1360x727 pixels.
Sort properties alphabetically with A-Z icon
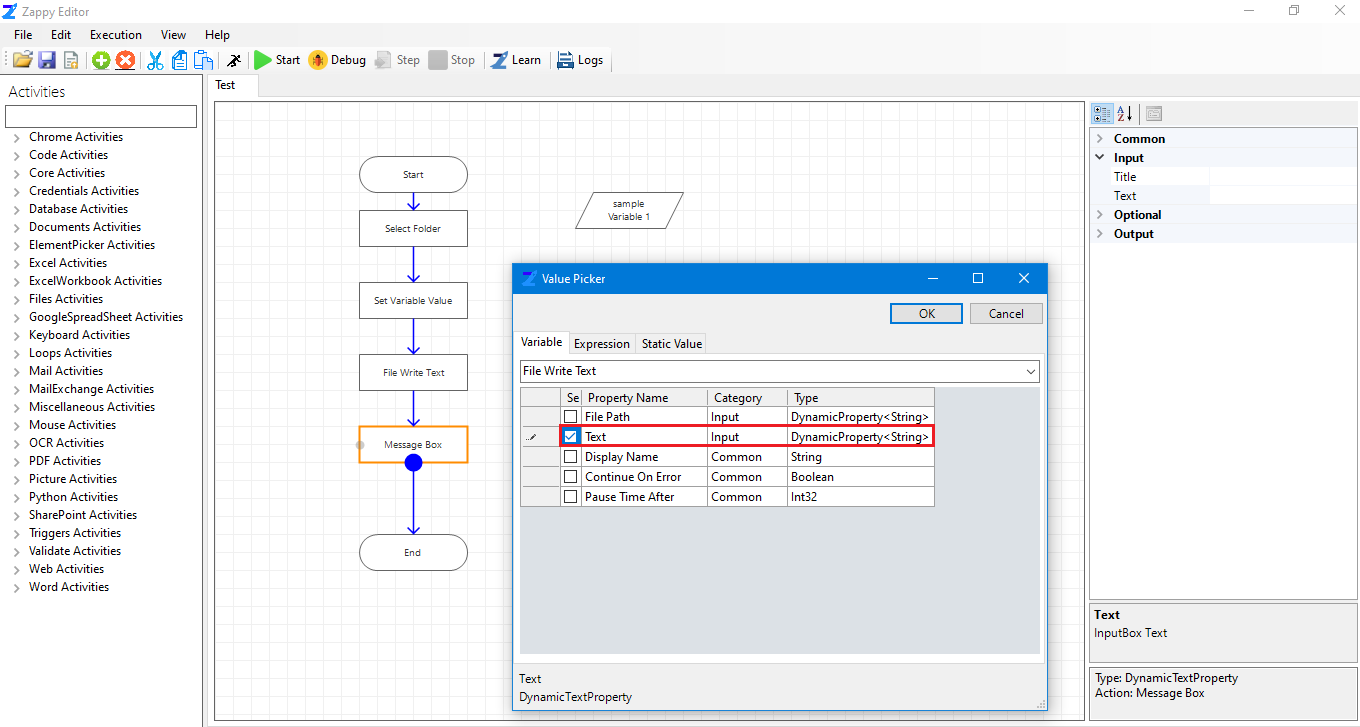point(1125,114)
